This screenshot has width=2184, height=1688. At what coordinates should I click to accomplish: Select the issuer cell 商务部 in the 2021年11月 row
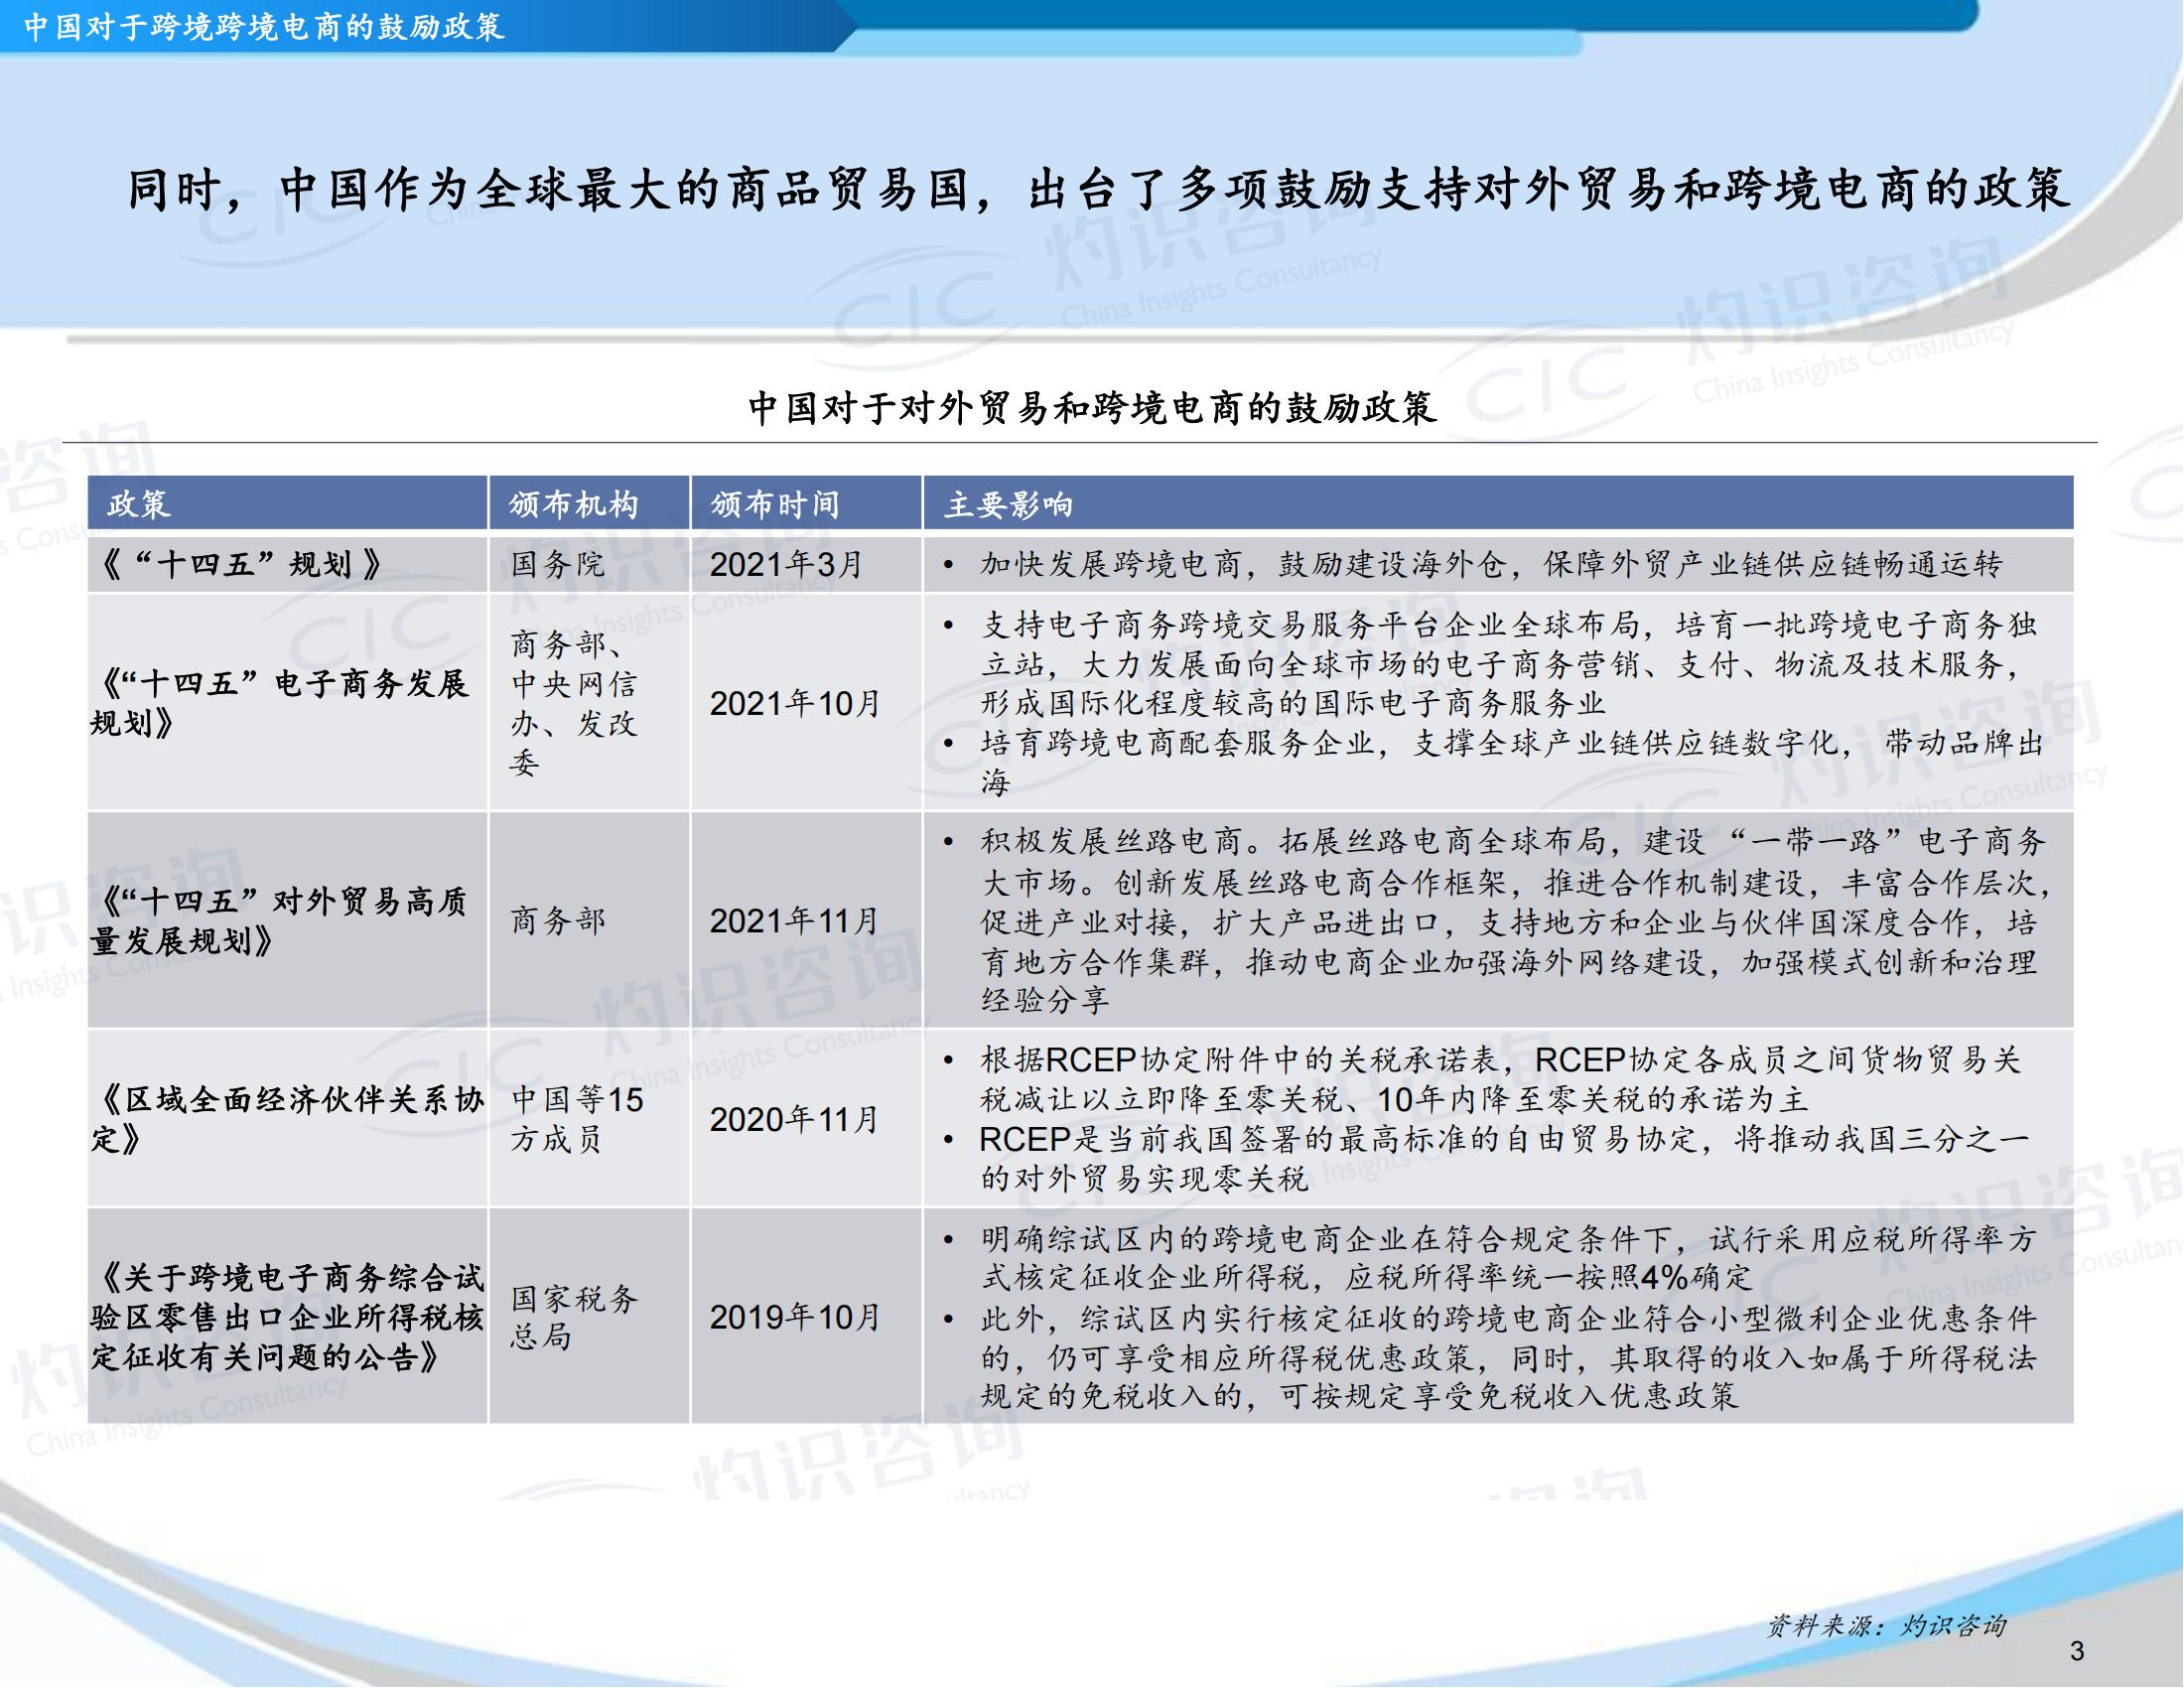pos(590,920)
